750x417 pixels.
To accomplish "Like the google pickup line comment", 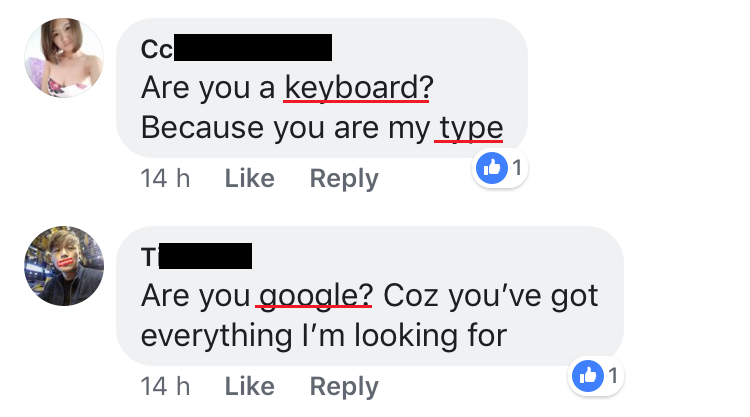I will coord(249,386).
